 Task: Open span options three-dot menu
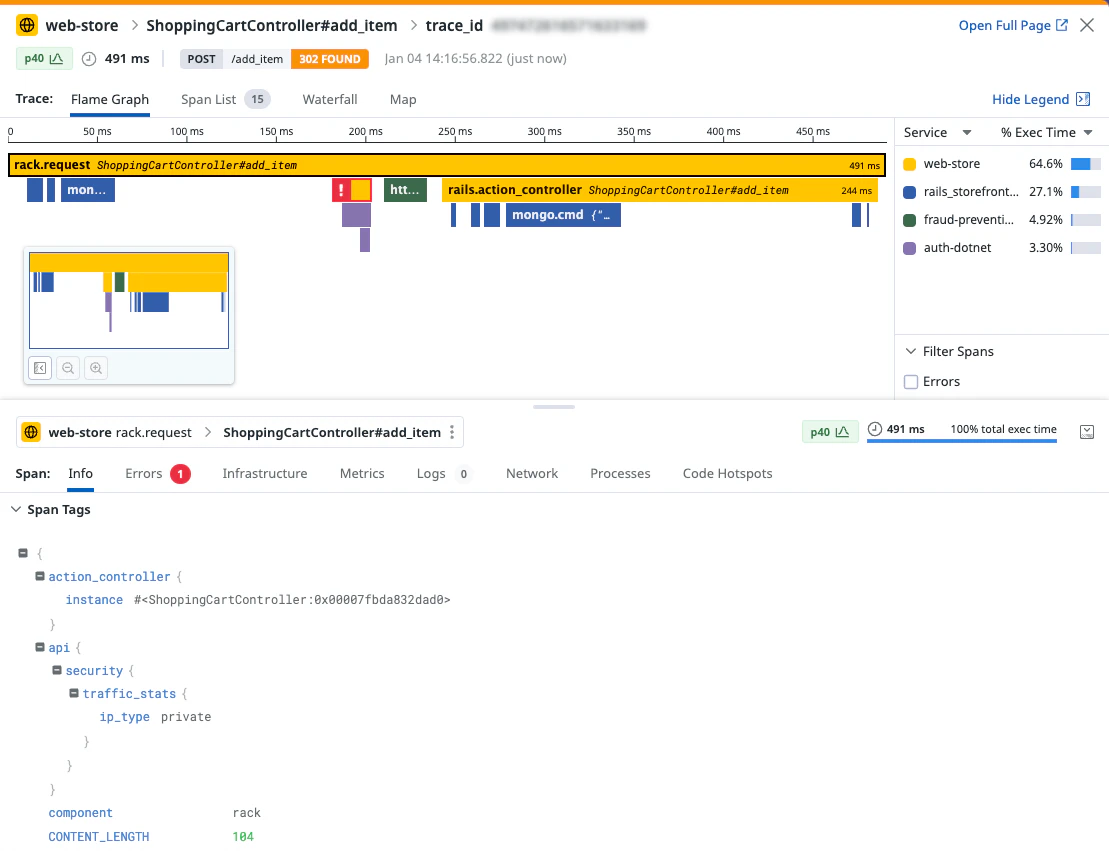point(452,432)
